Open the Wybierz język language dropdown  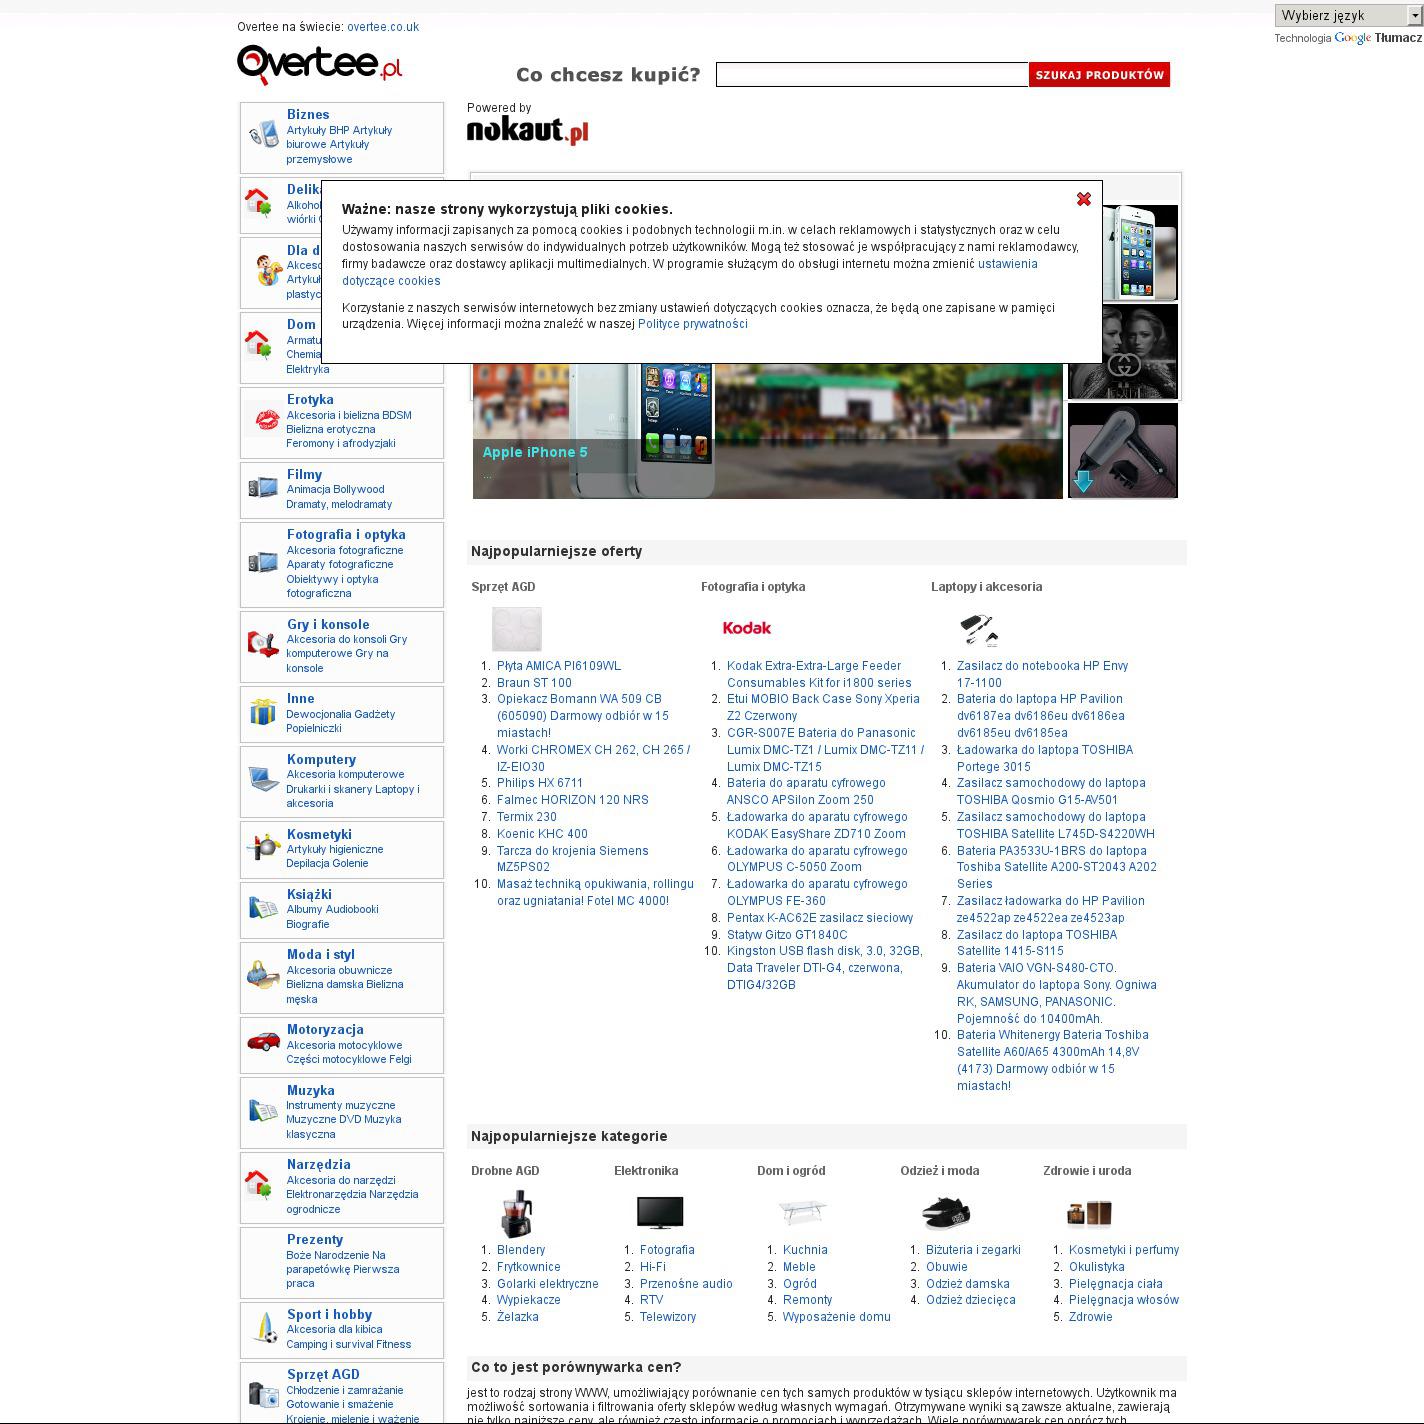click(1348, 15)
